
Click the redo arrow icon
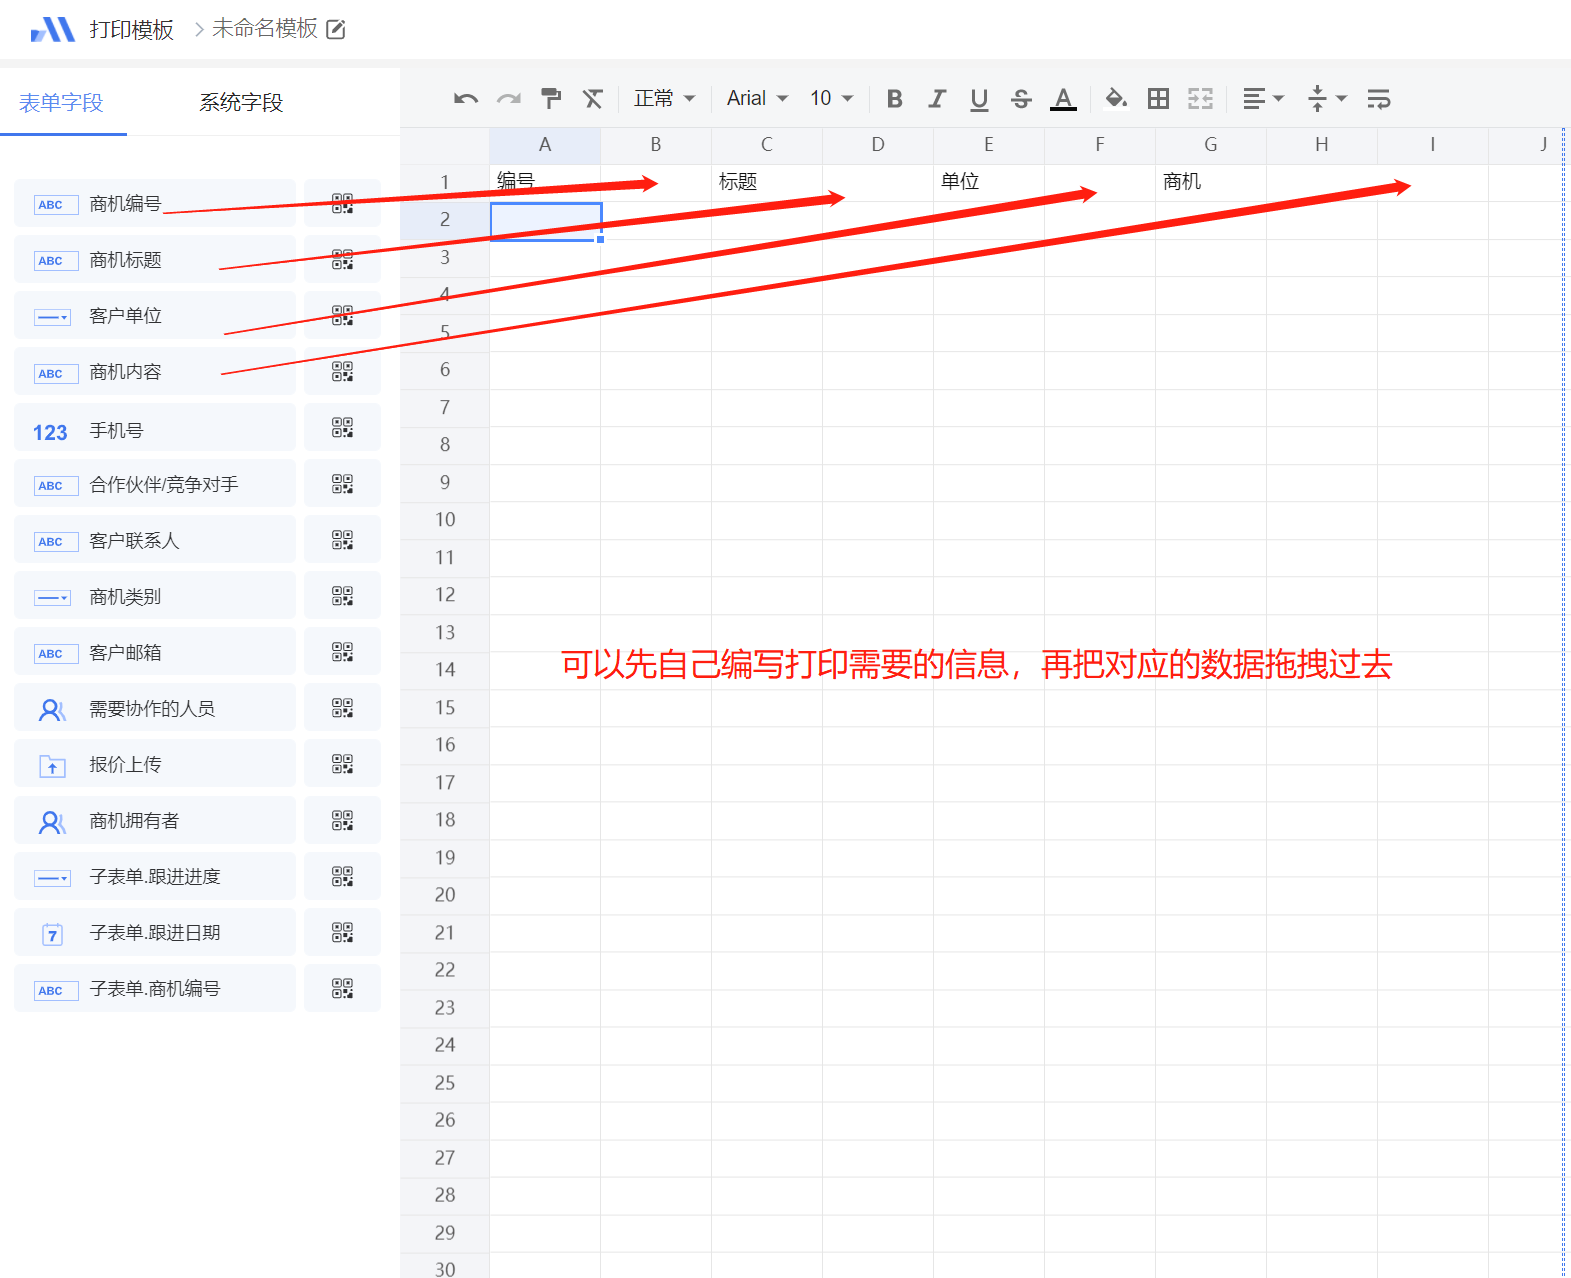tap(509, 99)
